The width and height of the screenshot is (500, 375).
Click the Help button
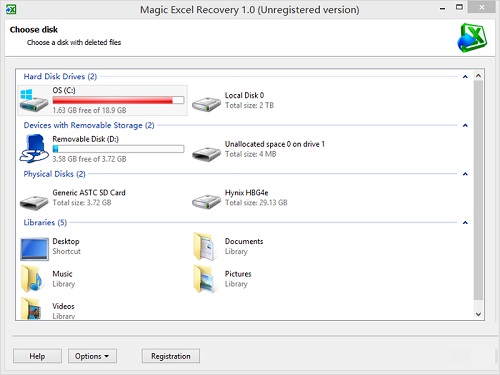pyautogui.click(x=37, y=356)
